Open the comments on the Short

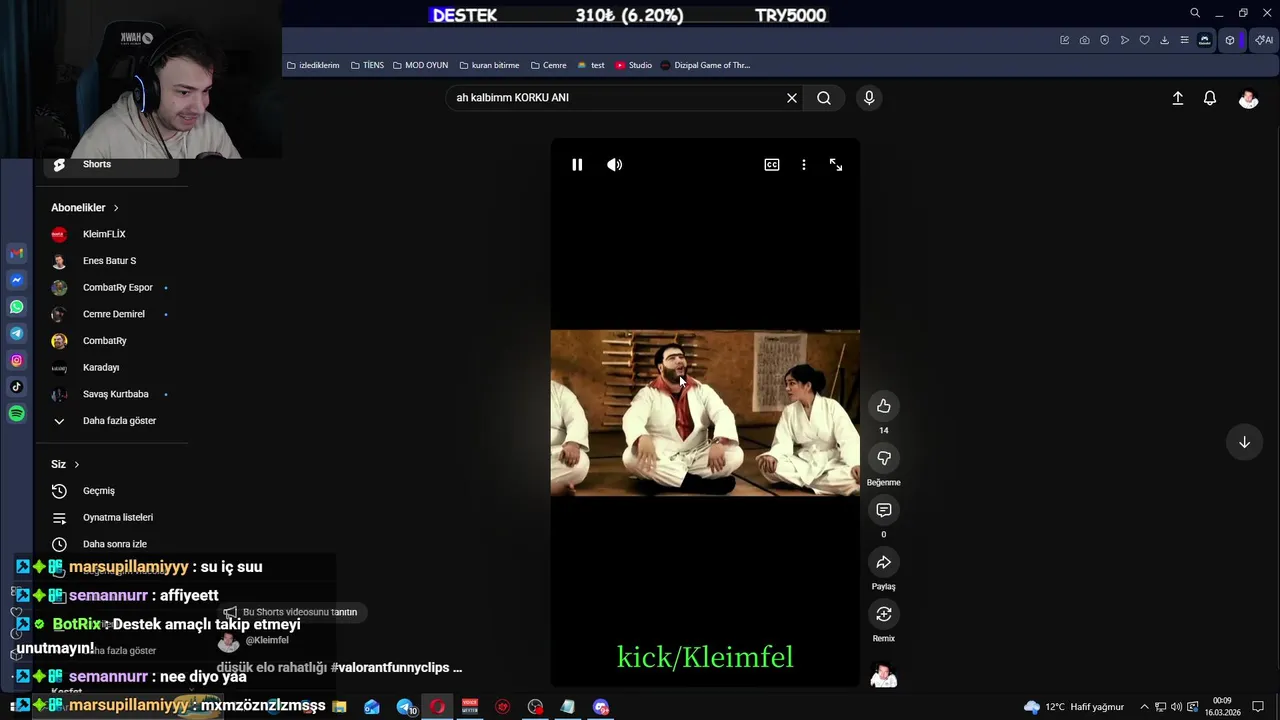tap(884, 510)
